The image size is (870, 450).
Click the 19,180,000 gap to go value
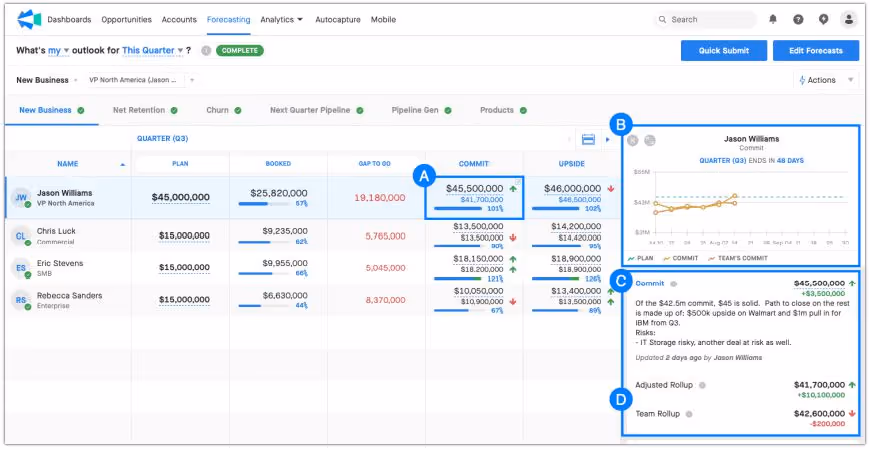(378, 198)
